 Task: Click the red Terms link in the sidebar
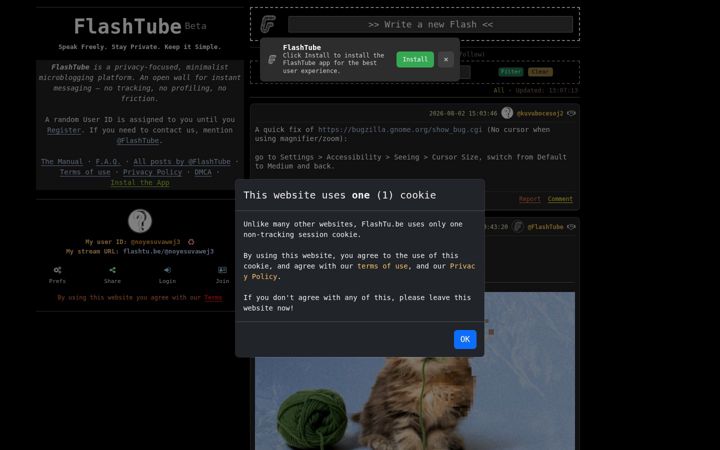213,298
